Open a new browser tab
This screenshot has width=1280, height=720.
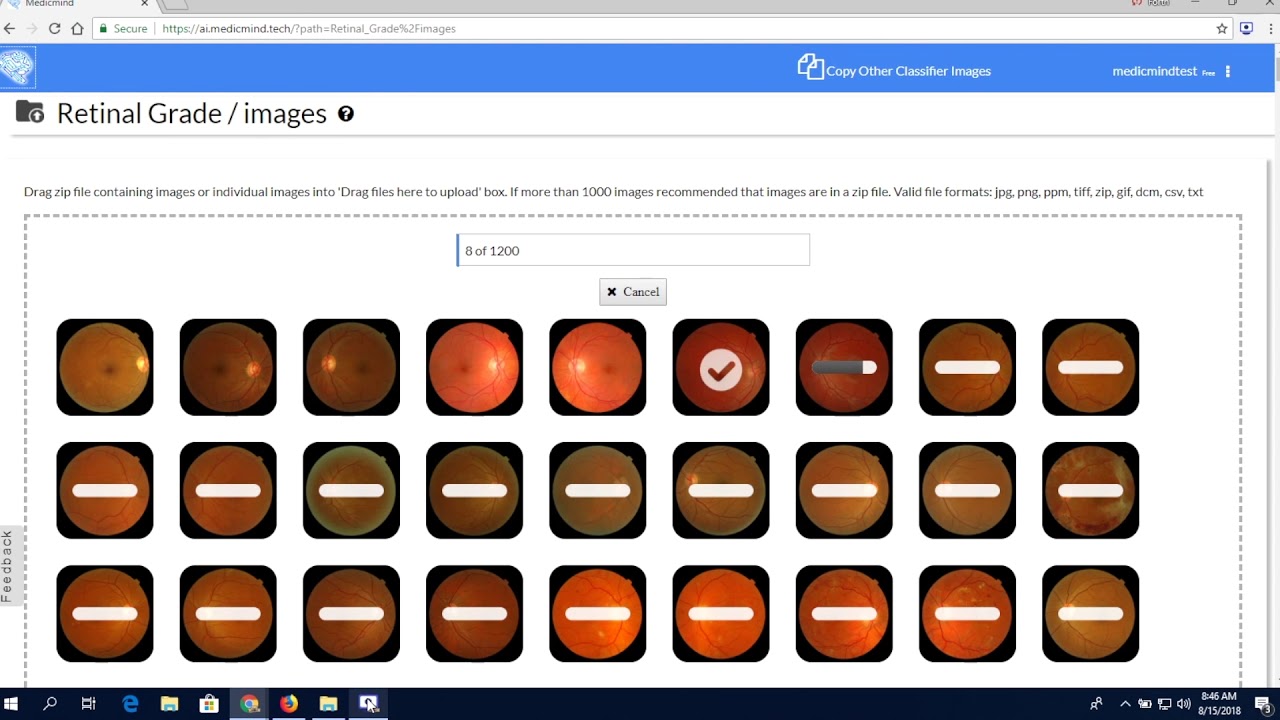pyautogui.click(x=175, y=4)
